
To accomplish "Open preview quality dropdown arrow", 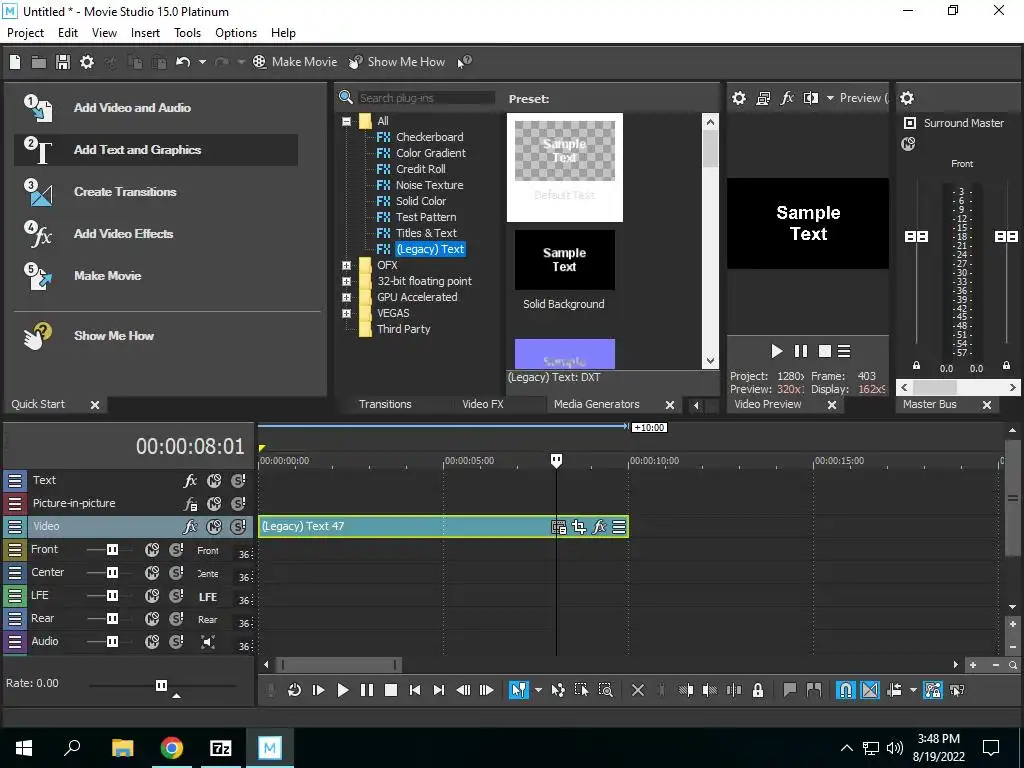I will tap(830, 98).
